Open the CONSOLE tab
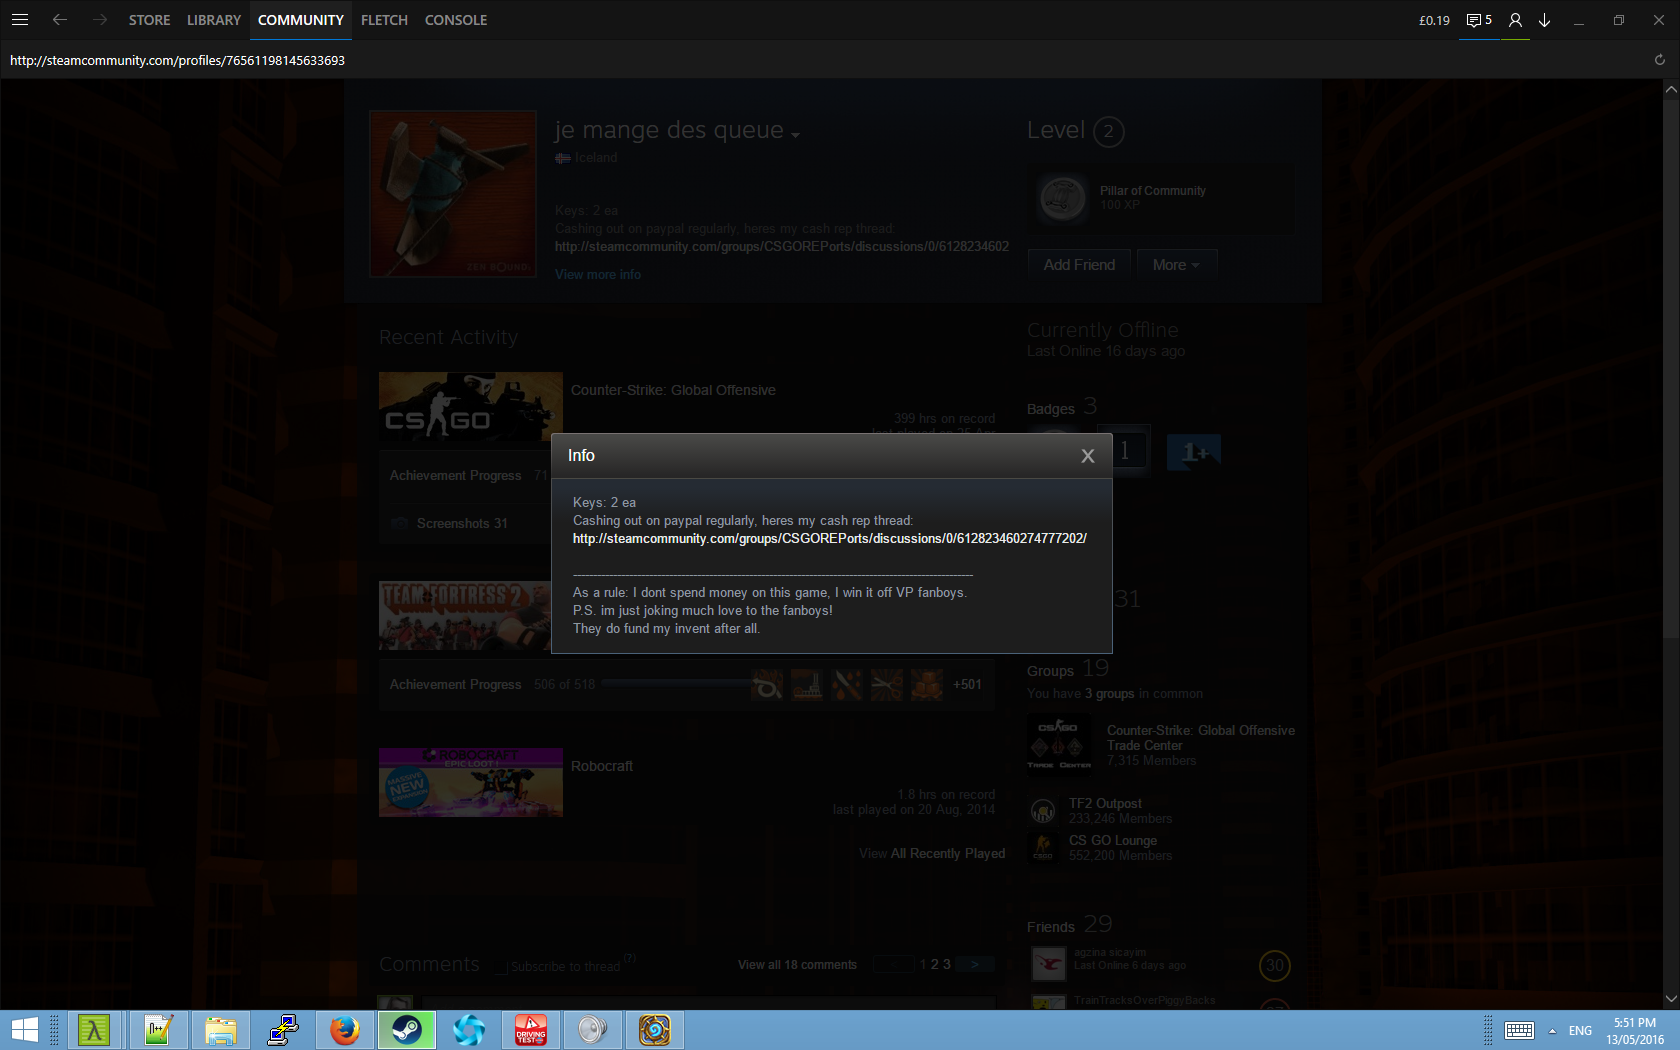 pos(455,20)
